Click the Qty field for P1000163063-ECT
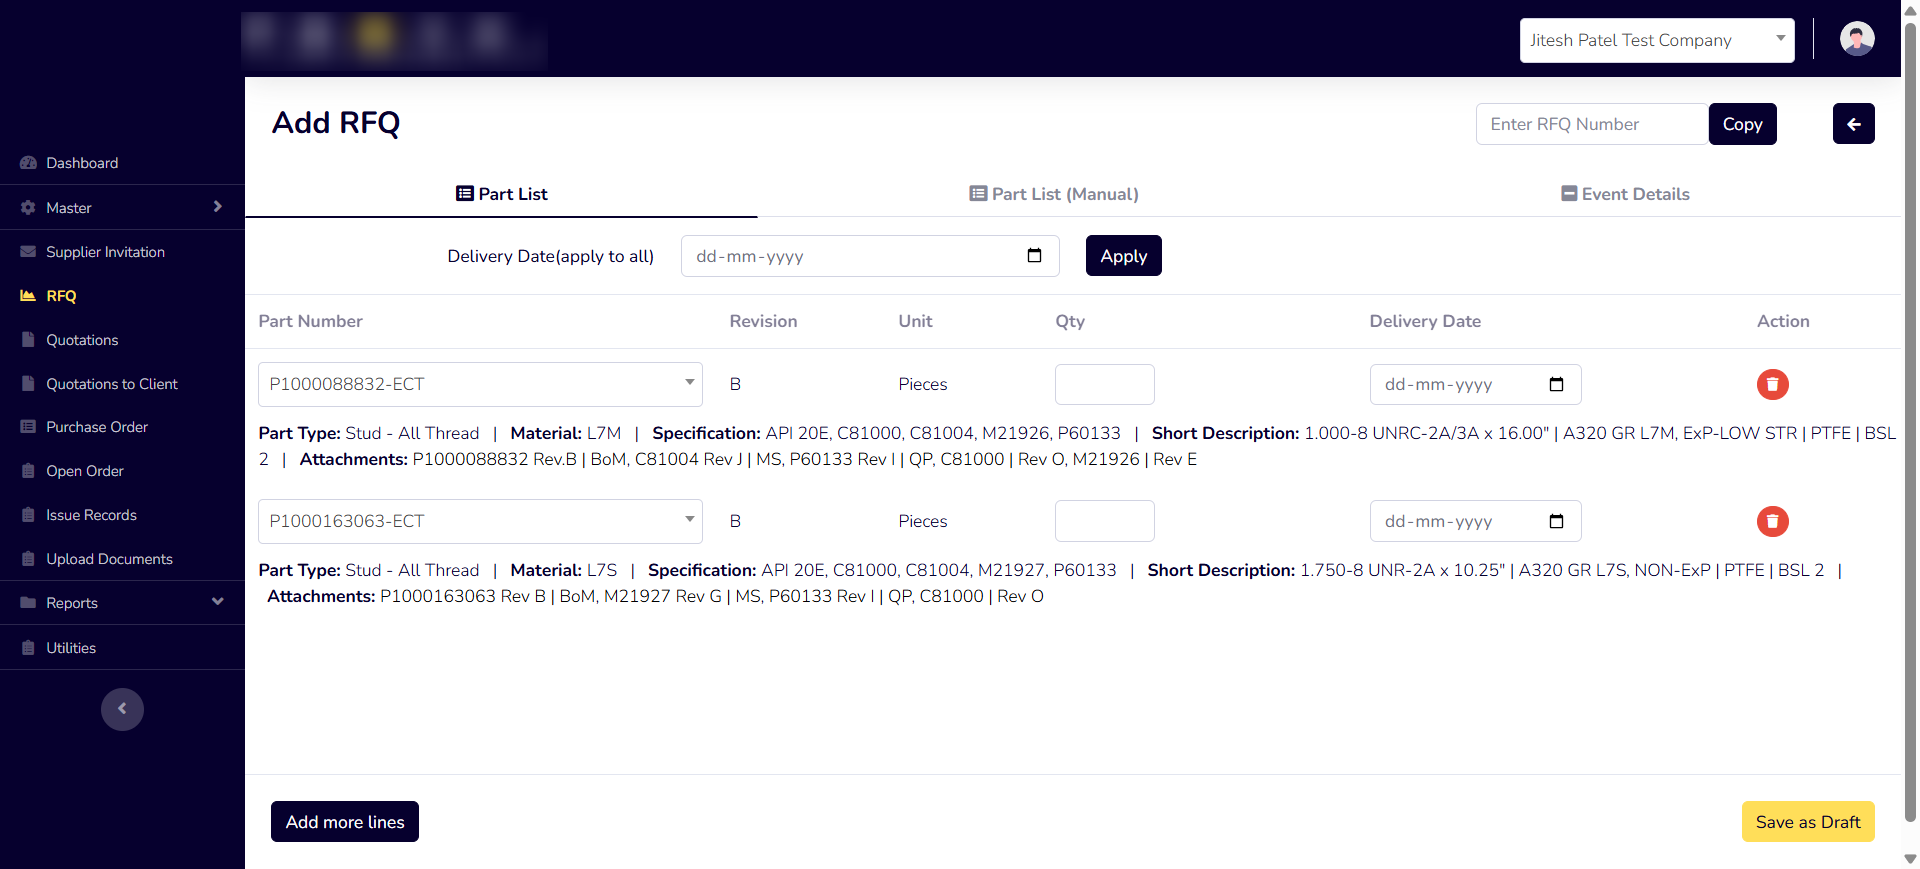Viewport: 1920px width, 869px height. pyautogui.click(x=1105, y=521)
